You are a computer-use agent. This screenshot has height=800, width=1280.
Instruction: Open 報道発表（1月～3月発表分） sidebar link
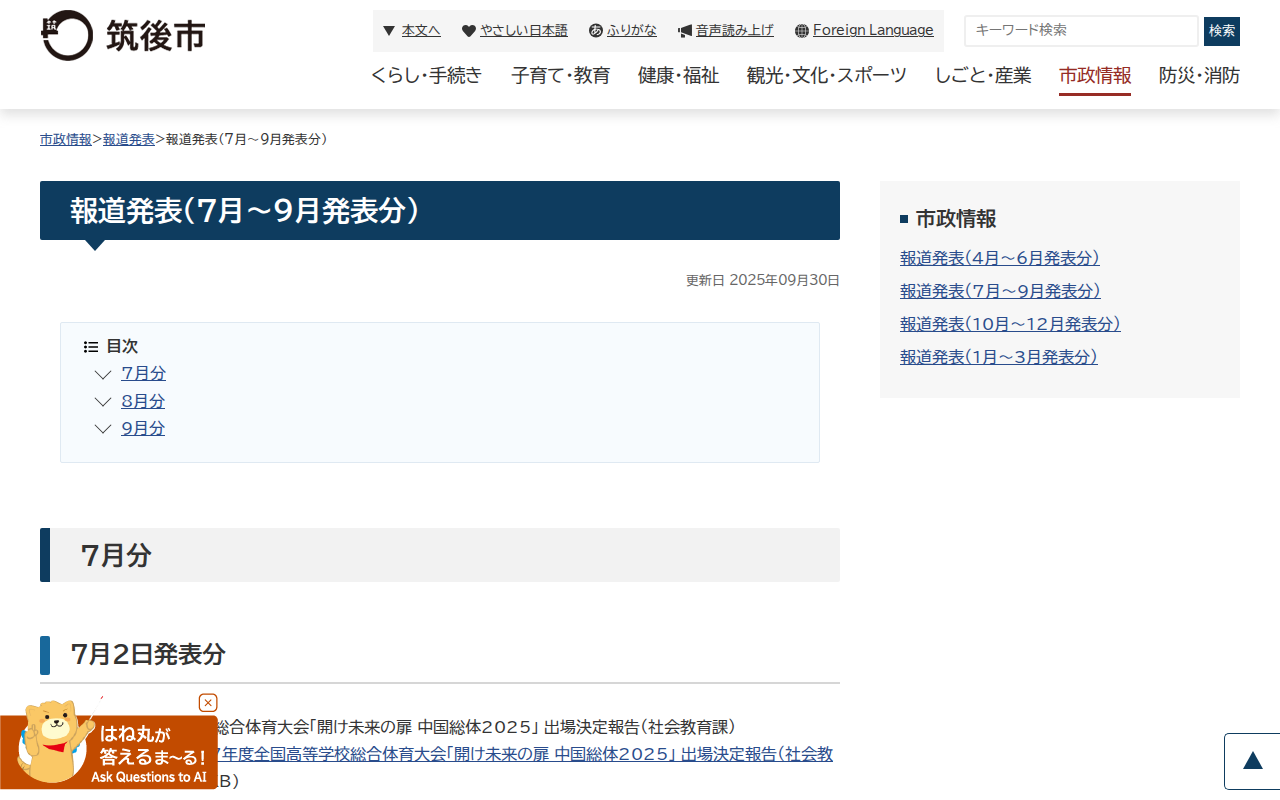pos(999,357)
